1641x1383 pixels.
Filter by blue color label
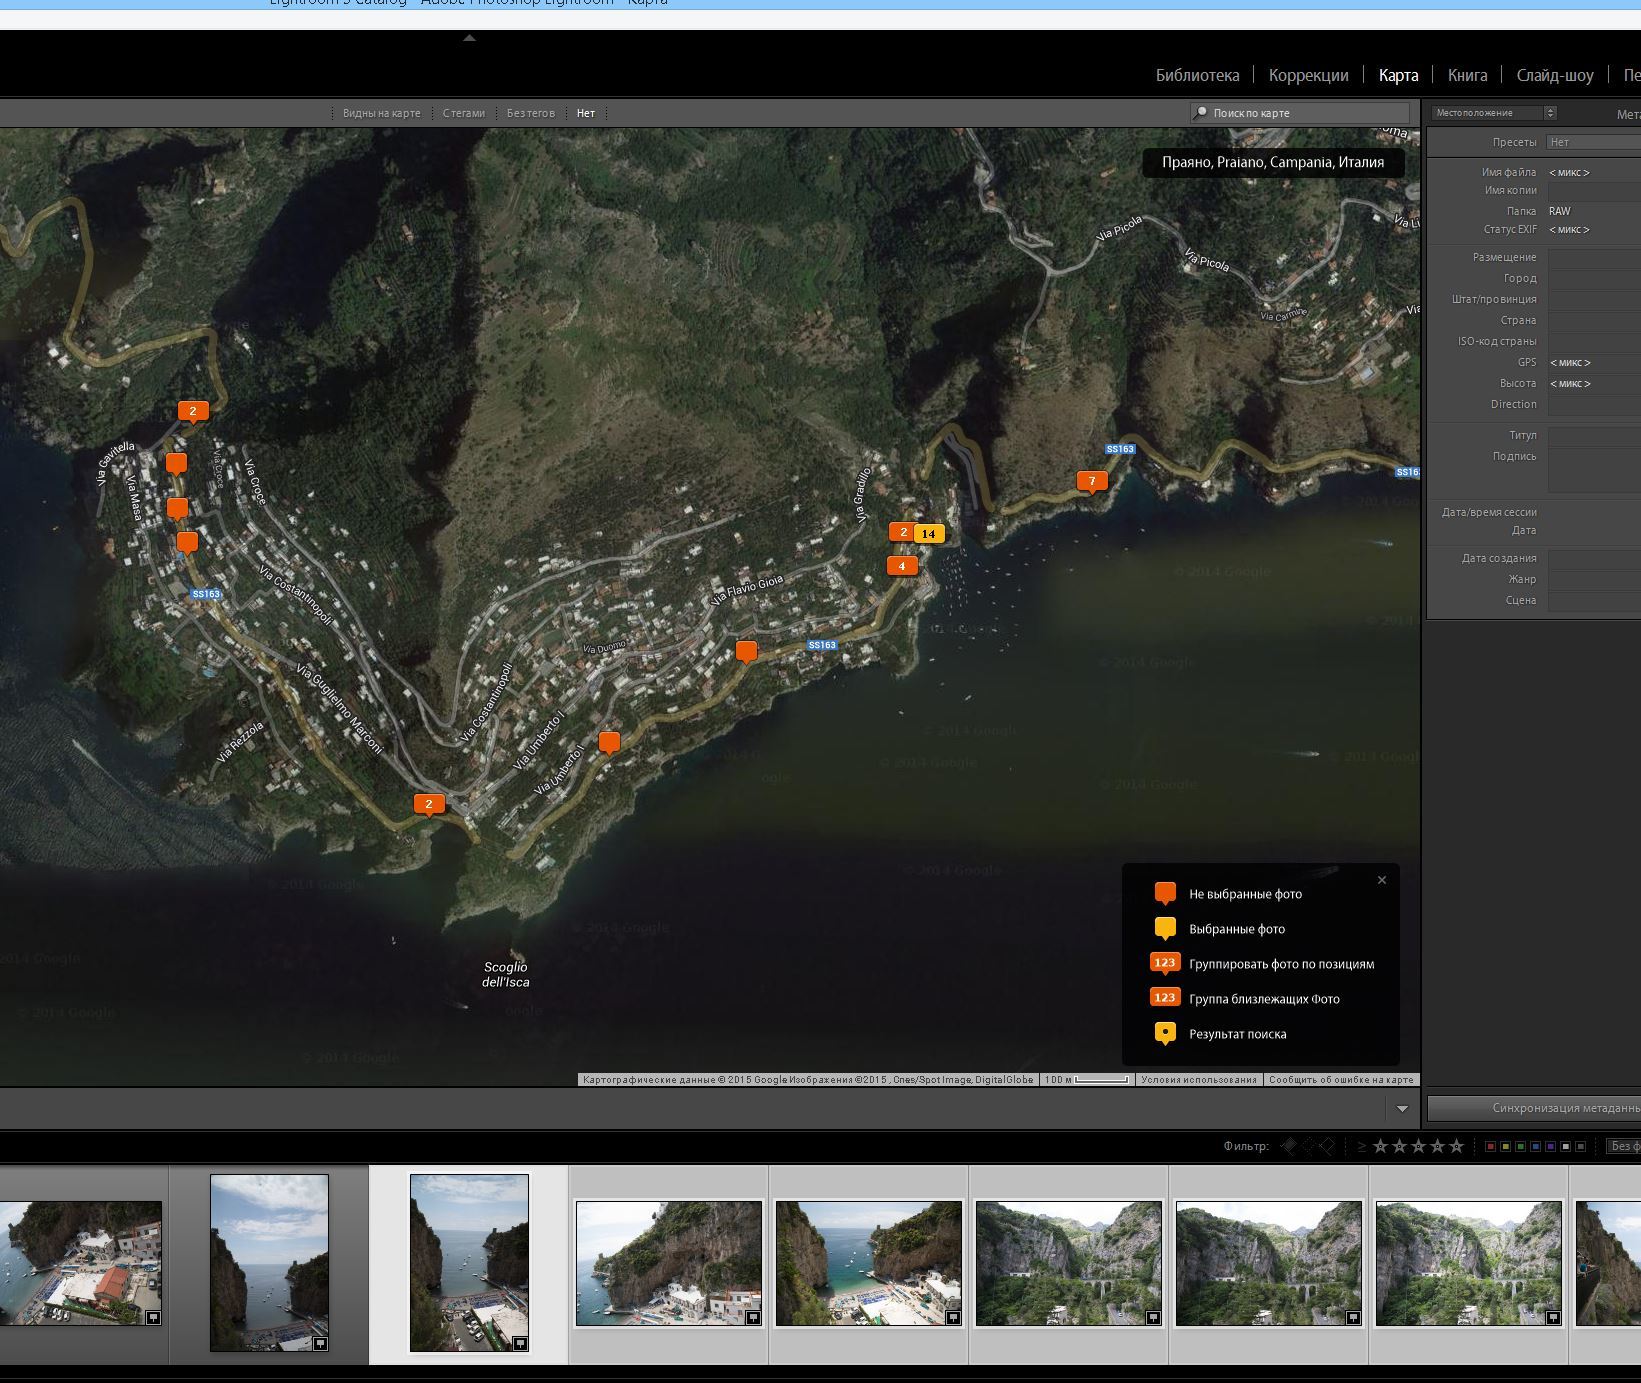coord(1535,1146)
